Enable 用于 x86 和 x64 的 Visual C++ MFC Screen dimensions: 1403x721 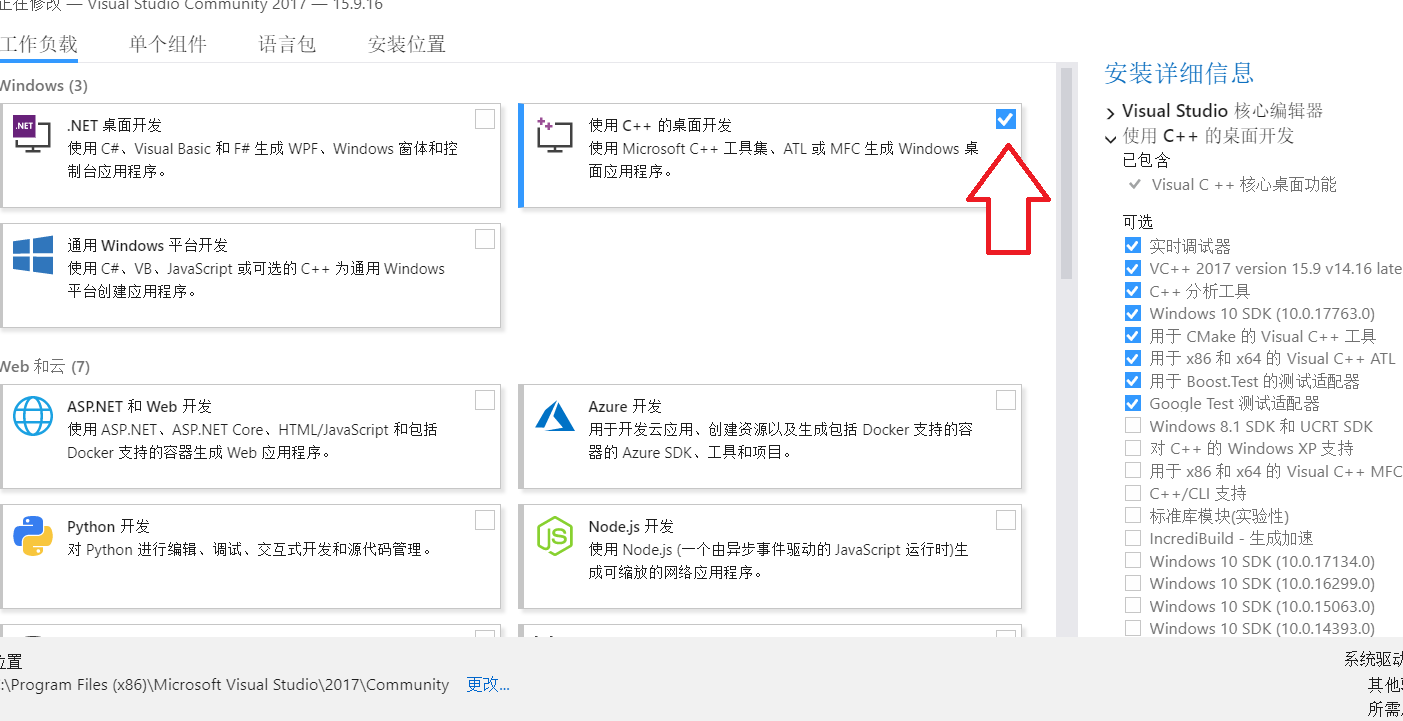pos(1133,471)
